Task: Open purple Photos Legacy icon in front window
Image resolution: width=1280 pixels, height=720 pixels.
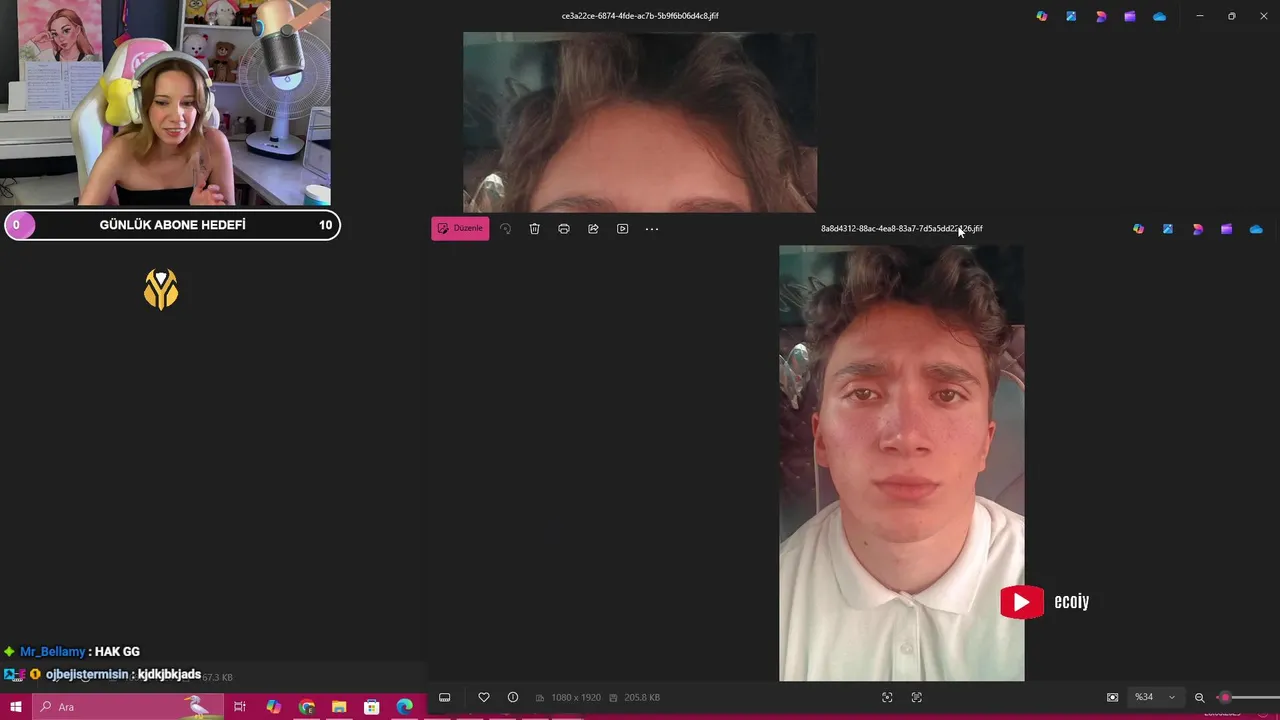Action: click(x=1226, y=229)
